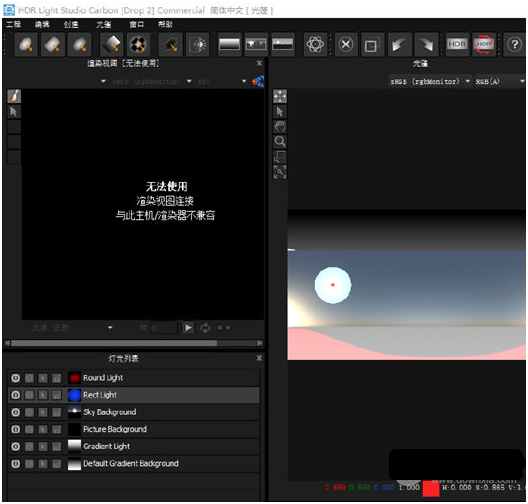Toggle power on Rect Light

(15, 395)
